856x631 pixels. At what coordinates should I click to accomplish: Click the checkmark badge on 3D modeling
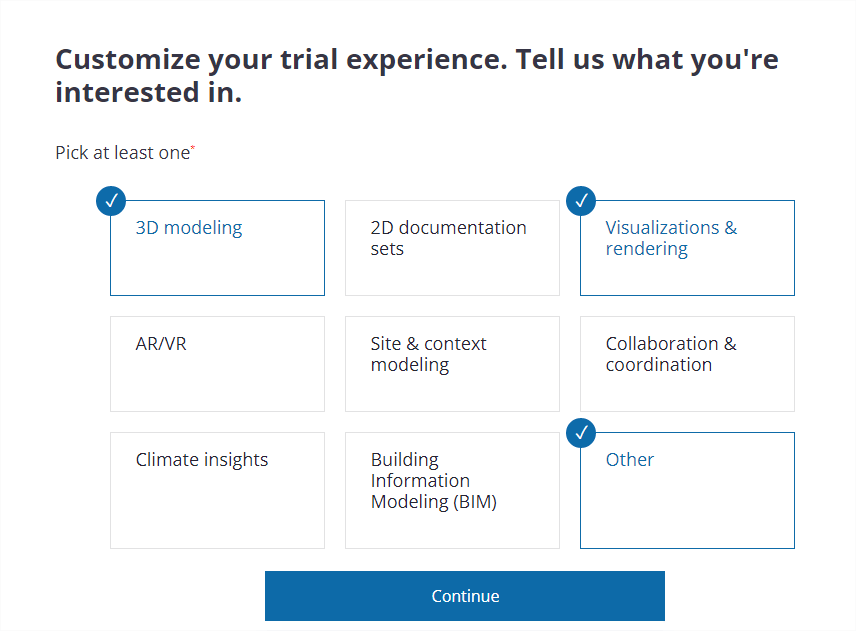click(x=111, y=201)
